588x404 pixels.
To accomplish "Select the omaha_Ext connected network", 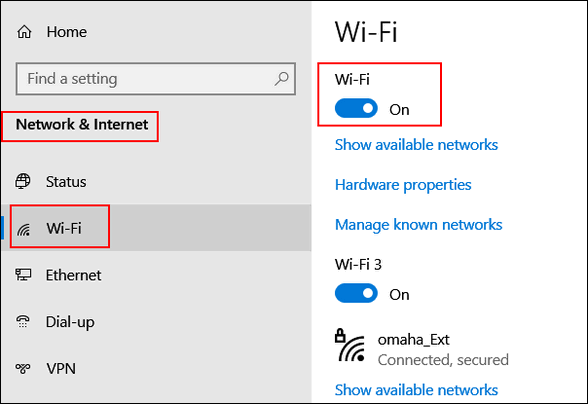I will (x=422, y=349).
